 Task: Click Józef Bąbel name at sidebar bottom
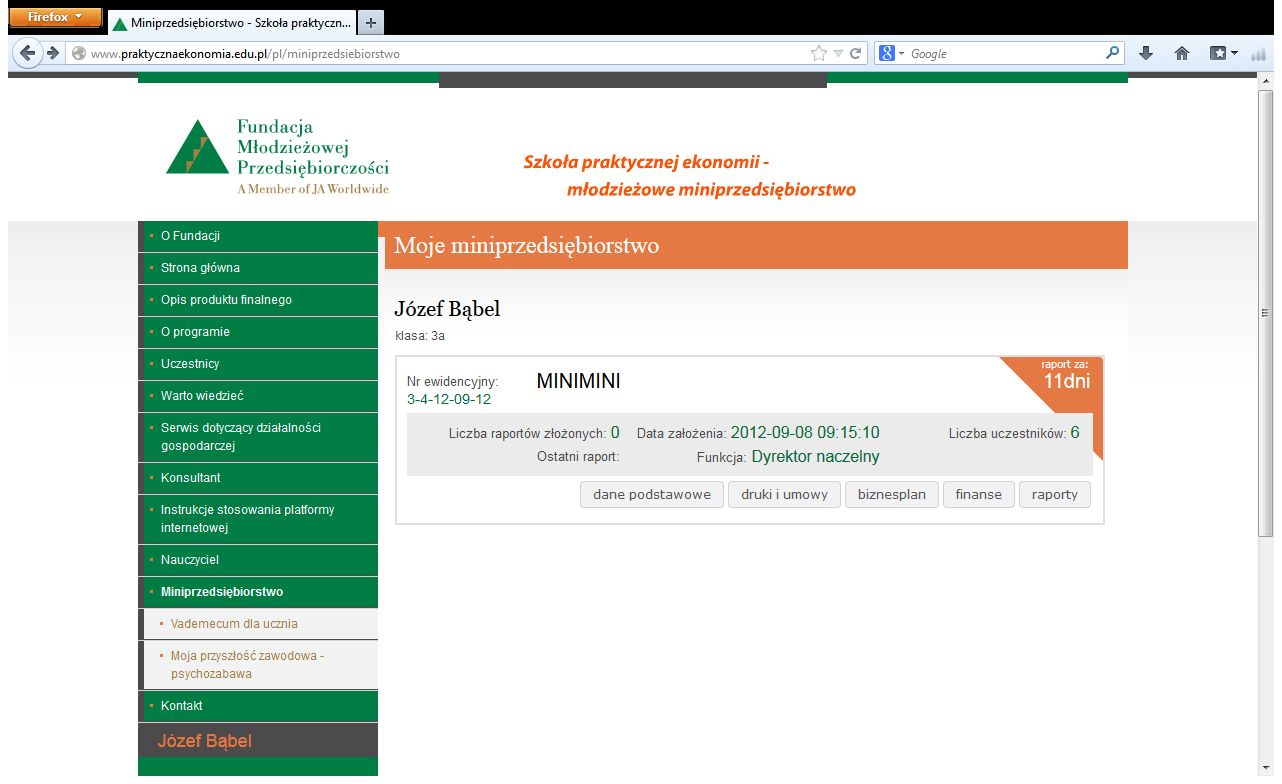pos(205,741)
